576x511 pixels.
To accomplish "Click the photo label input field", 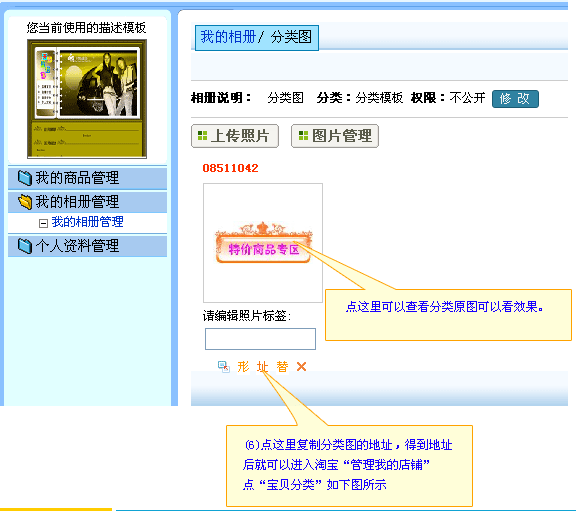I will point(260,339).
